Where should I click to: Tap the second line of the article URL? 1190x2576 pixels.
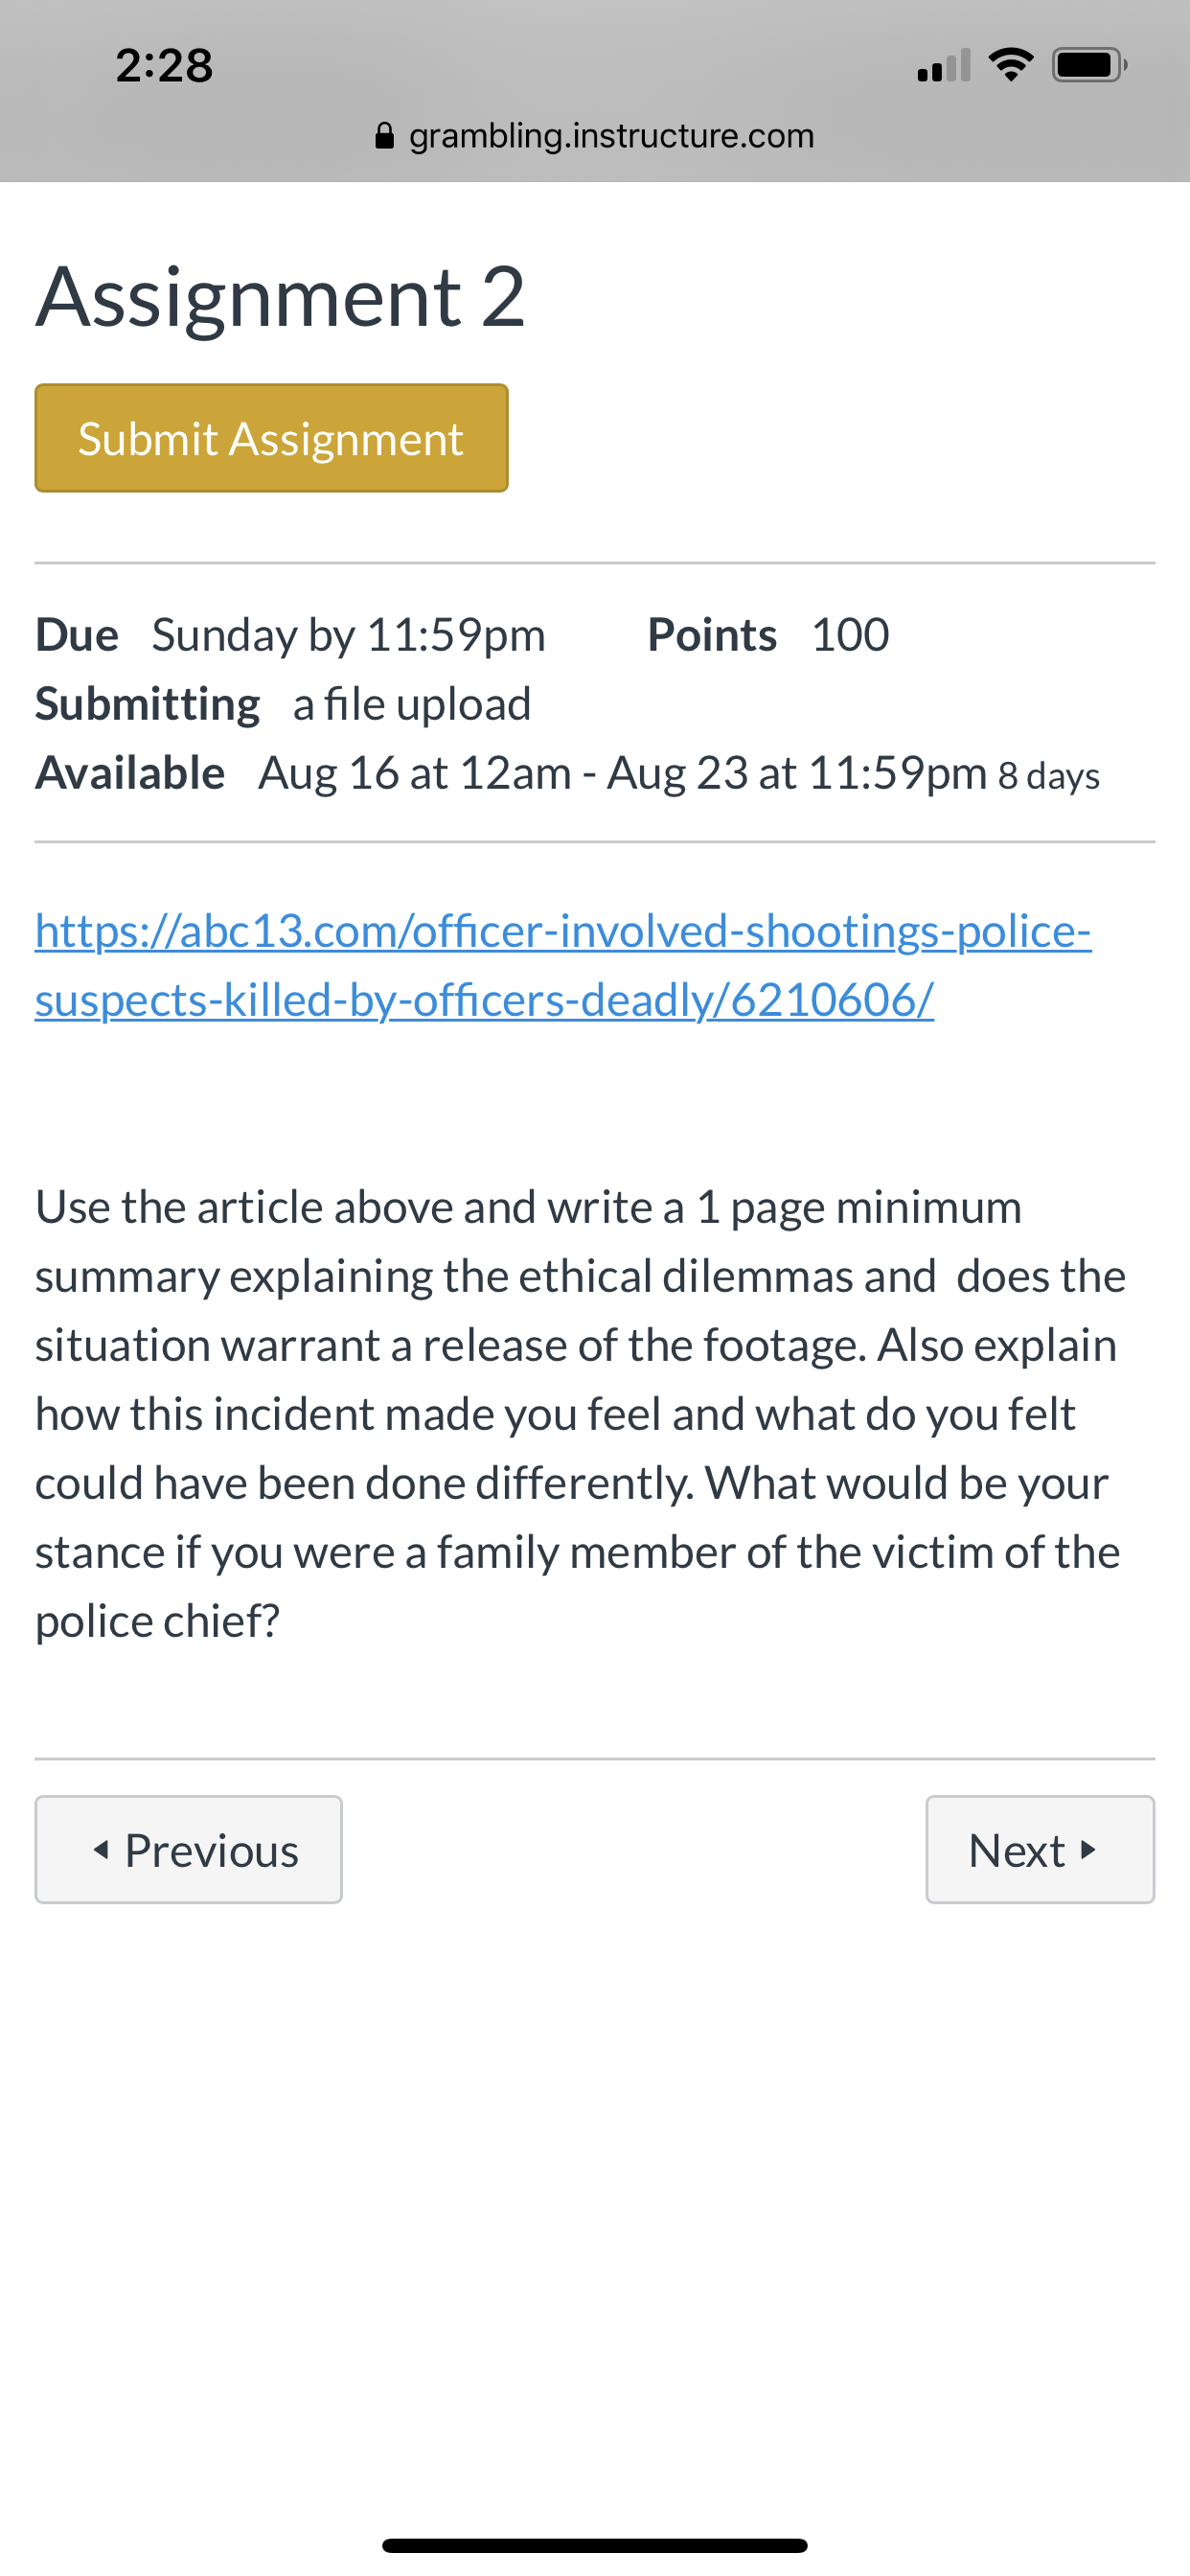485,1000
